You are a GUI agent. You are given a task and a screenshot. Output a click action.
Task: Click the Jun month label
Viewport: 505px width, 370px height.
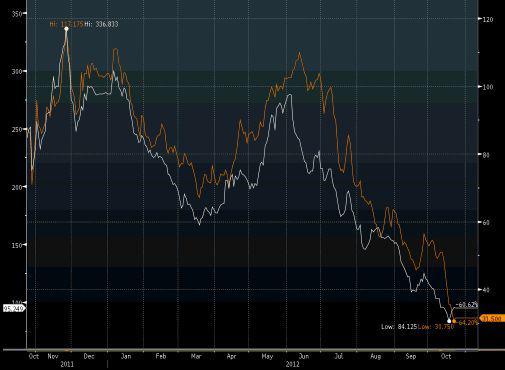pos(304,356)
